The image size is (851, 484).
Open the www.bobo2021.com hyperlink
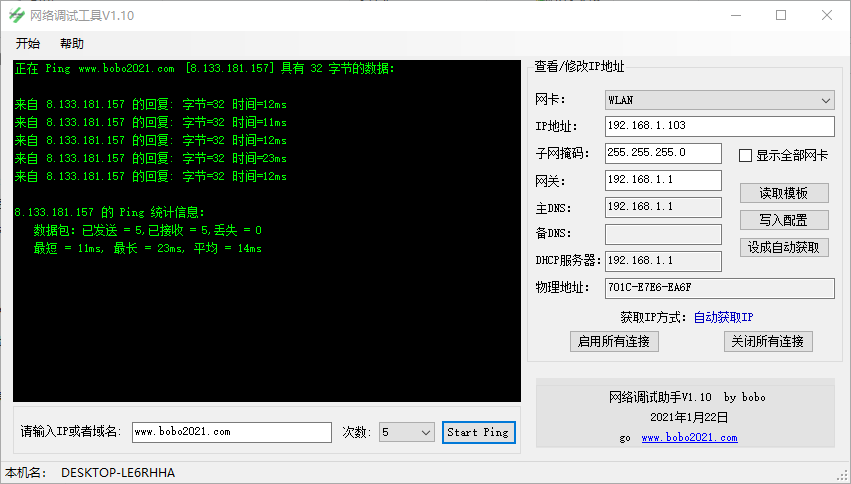click(x=689, y=437)
